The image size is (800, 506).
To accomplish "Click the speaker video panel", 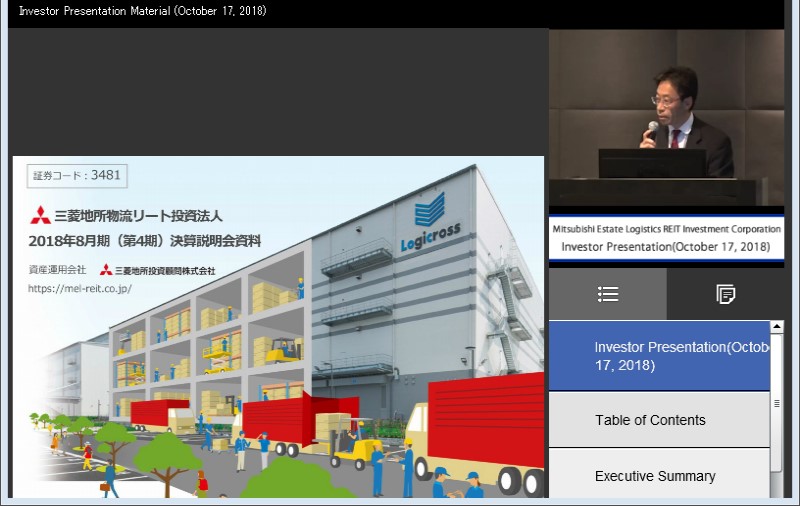I will 666,118.
